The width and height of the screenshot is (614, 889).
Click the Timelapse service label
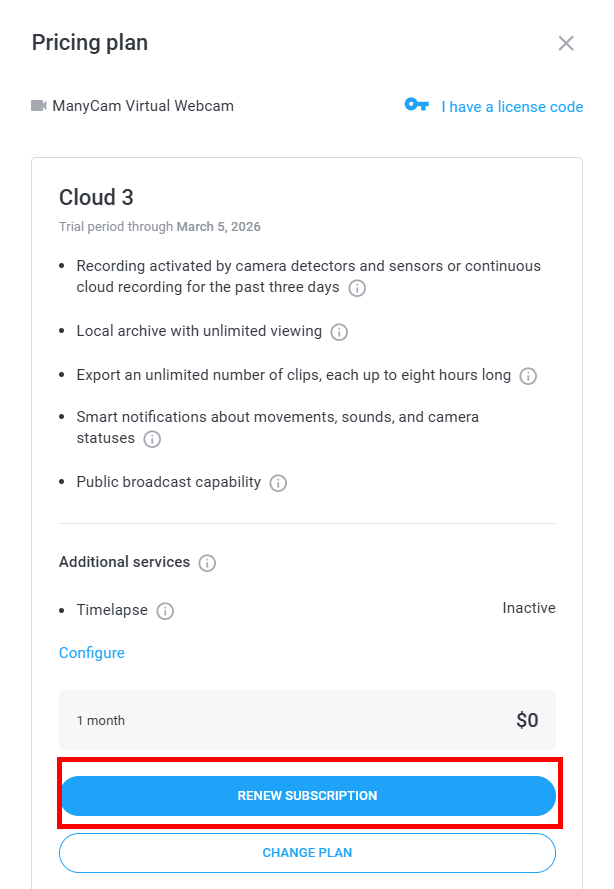point(112,610)
